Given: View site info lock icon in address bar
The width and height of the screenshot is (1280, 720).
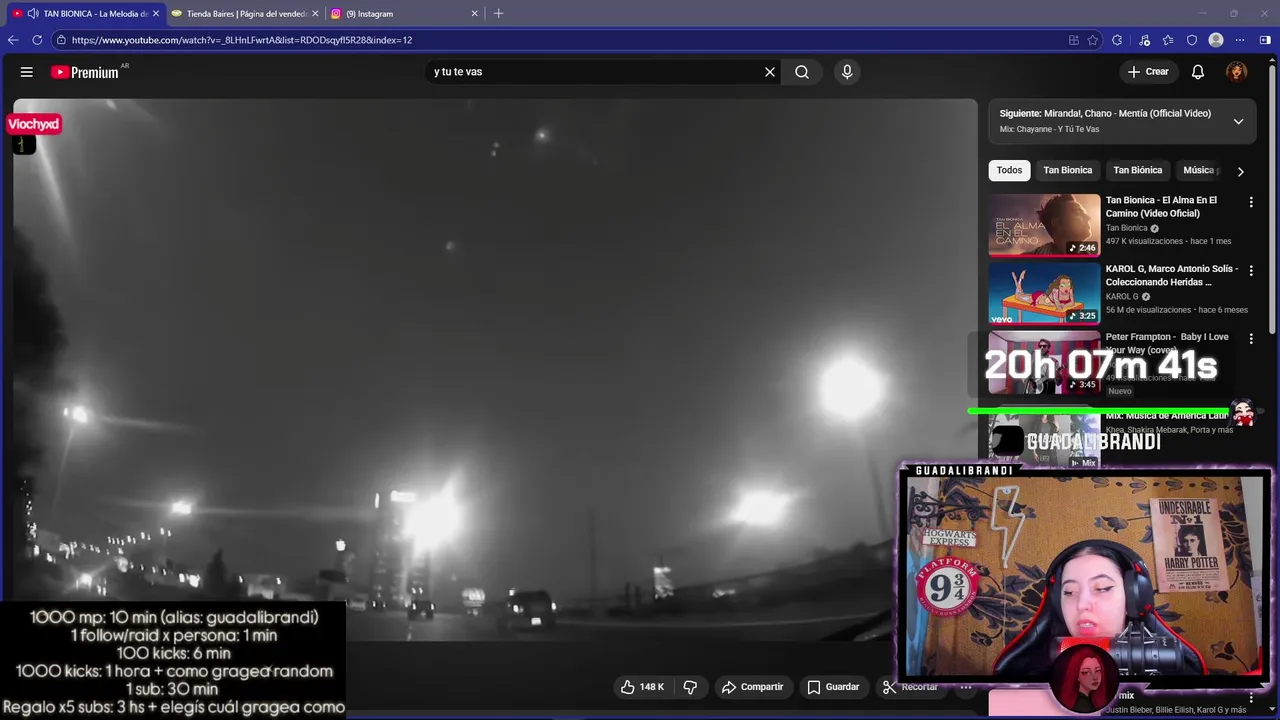Looking at the screenshot, I should pos(61,40).
